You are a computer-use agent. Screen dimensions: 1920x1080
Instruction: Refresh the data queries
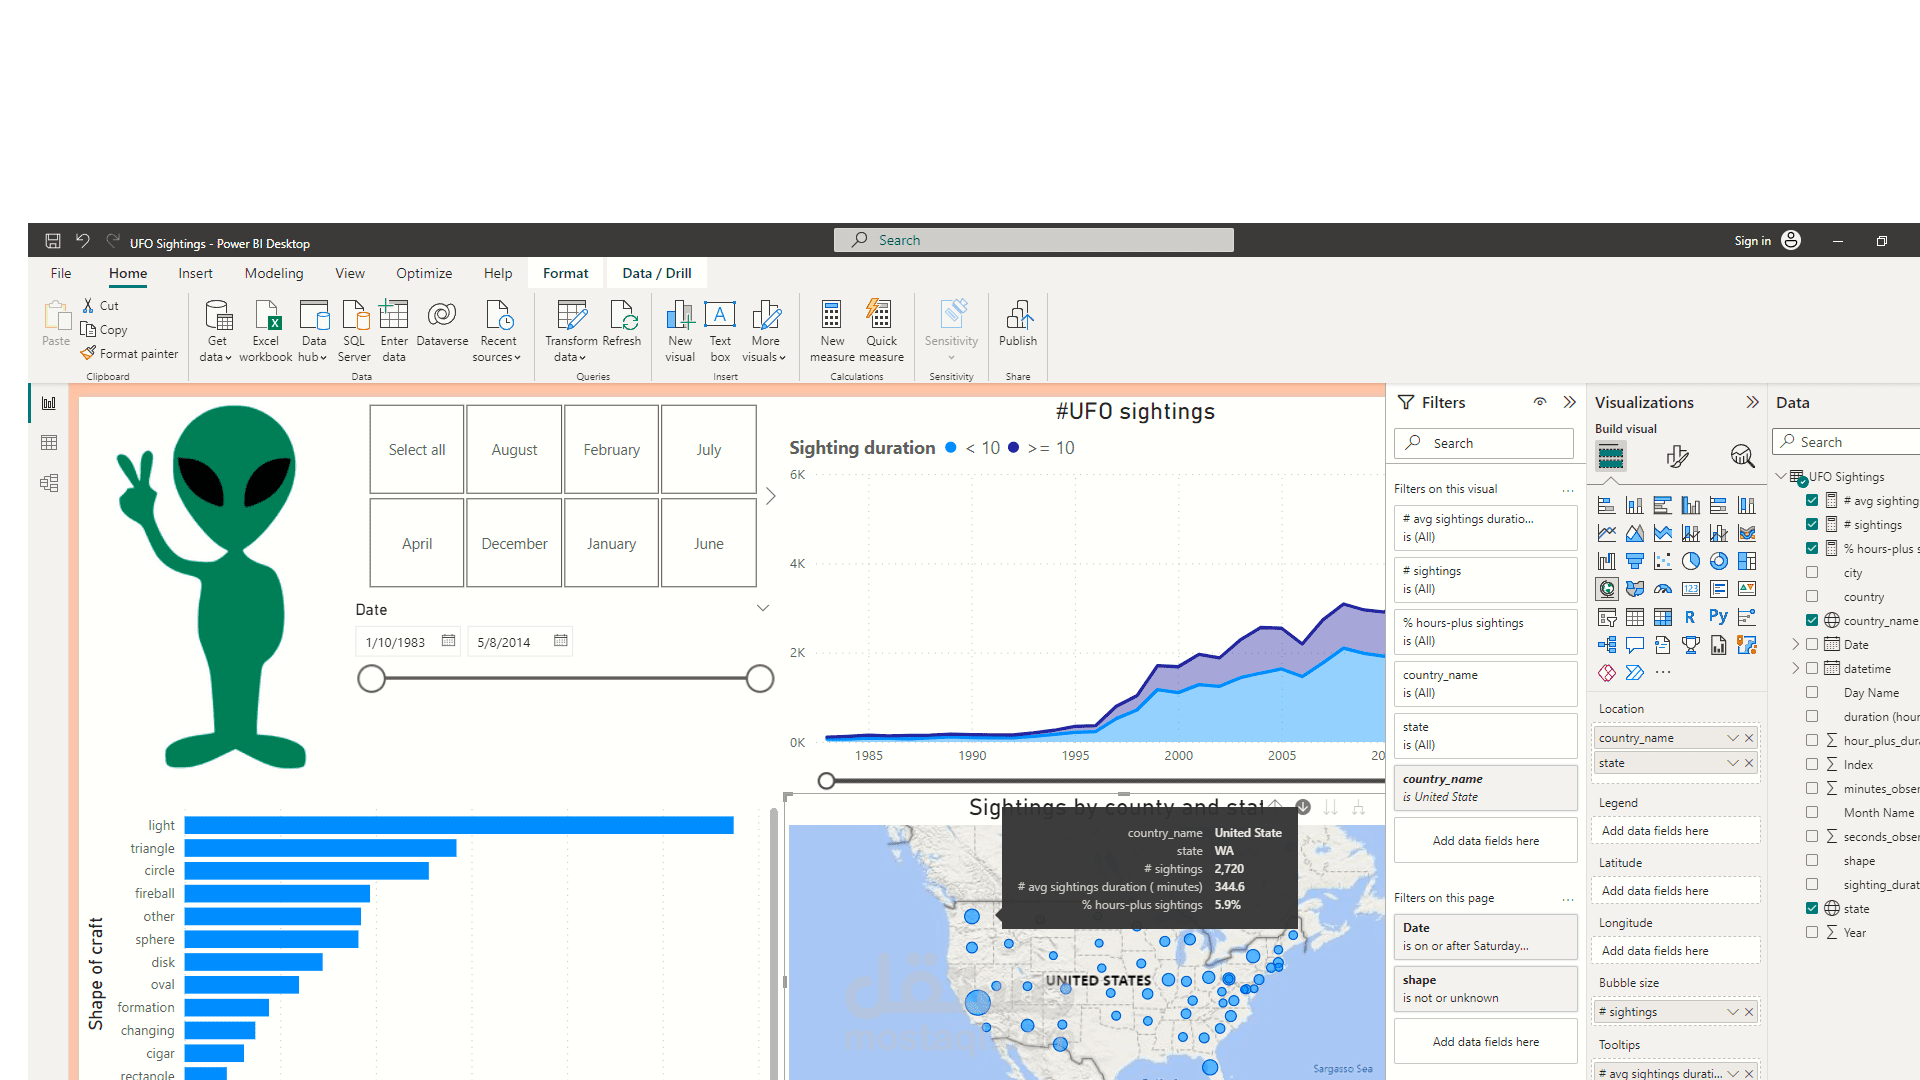622,324
